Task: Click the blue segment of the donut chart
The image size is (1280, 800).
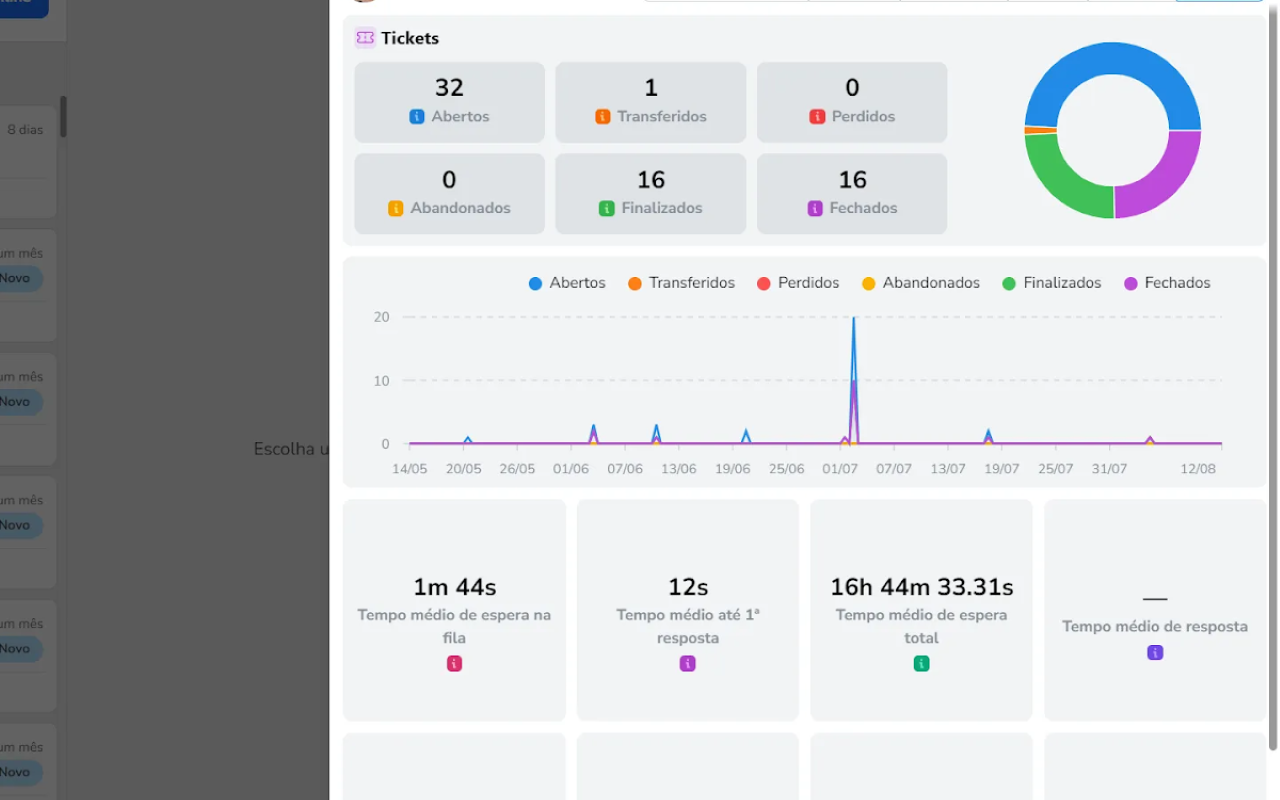Action: [x=1113, y=58]
